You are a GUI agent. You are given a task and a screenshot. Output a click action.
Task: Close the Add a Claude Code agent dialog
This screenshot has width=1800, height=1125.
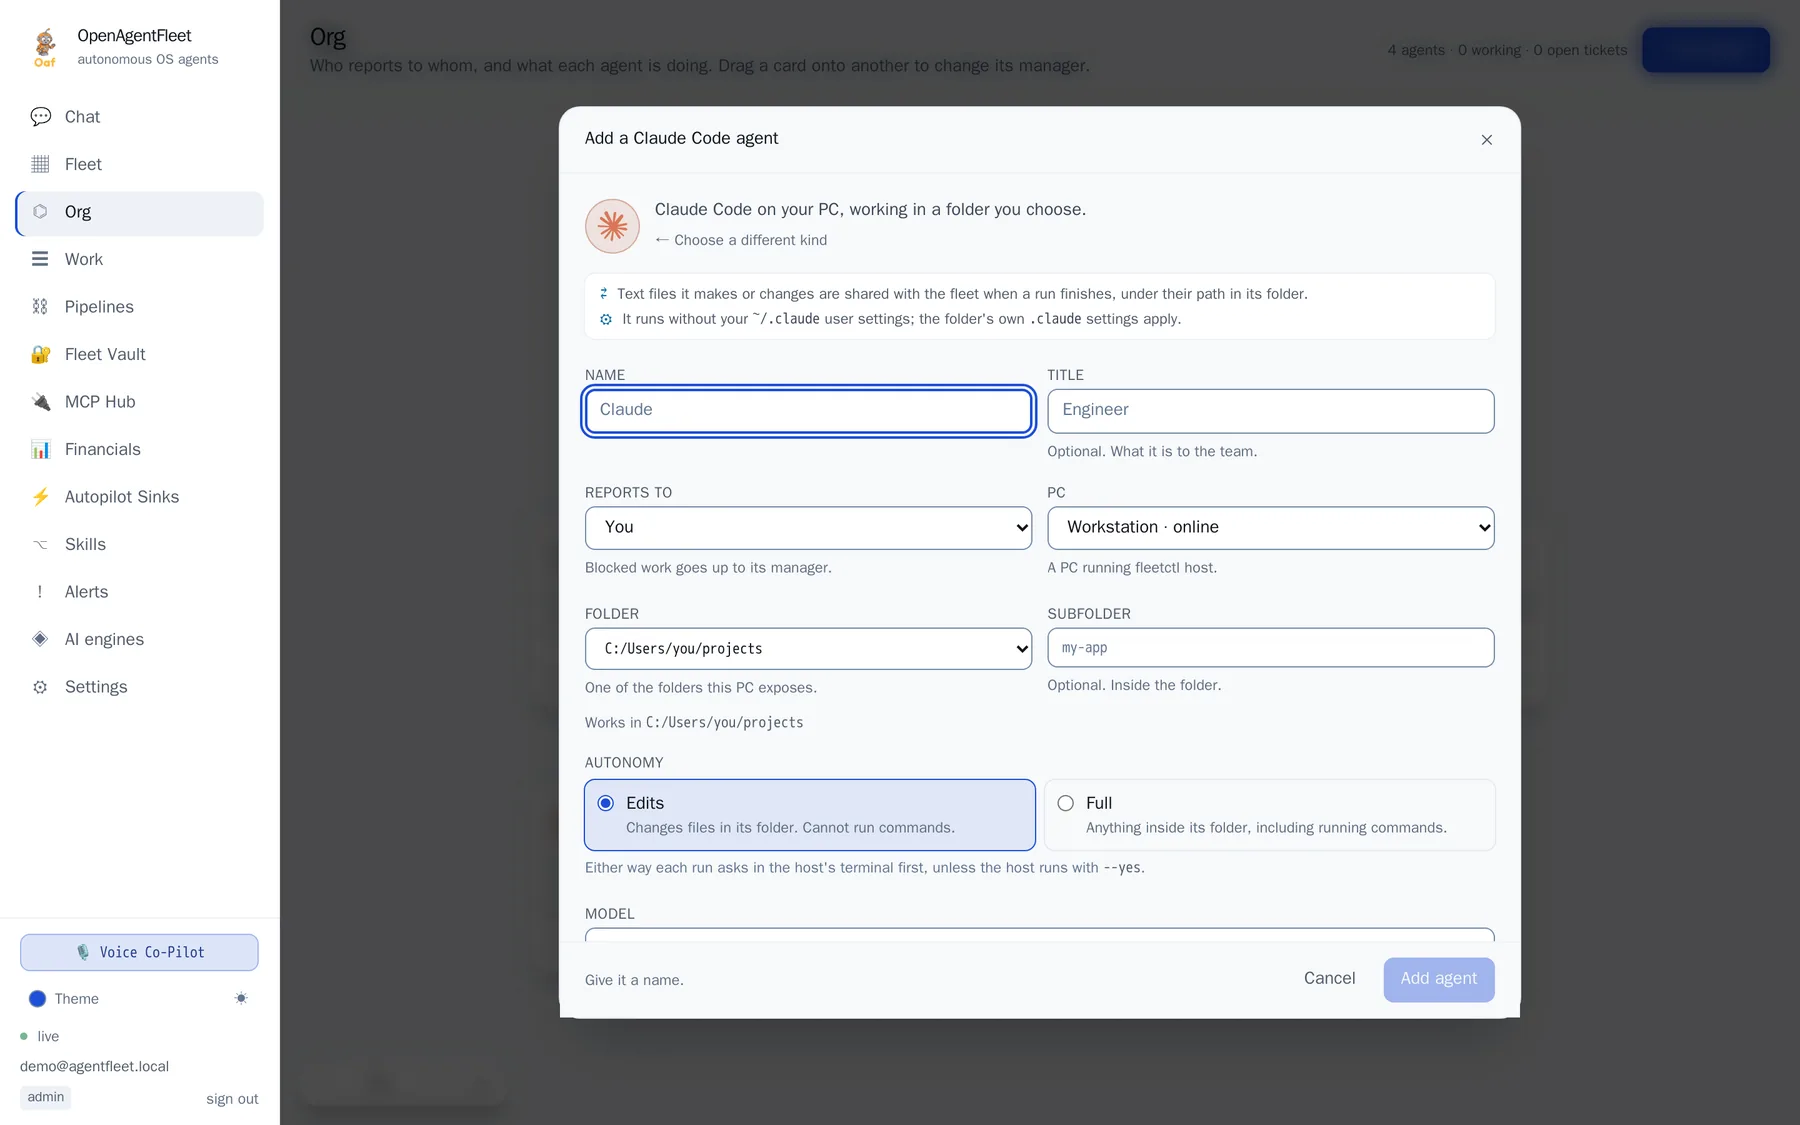click(x=1487, y=140)
